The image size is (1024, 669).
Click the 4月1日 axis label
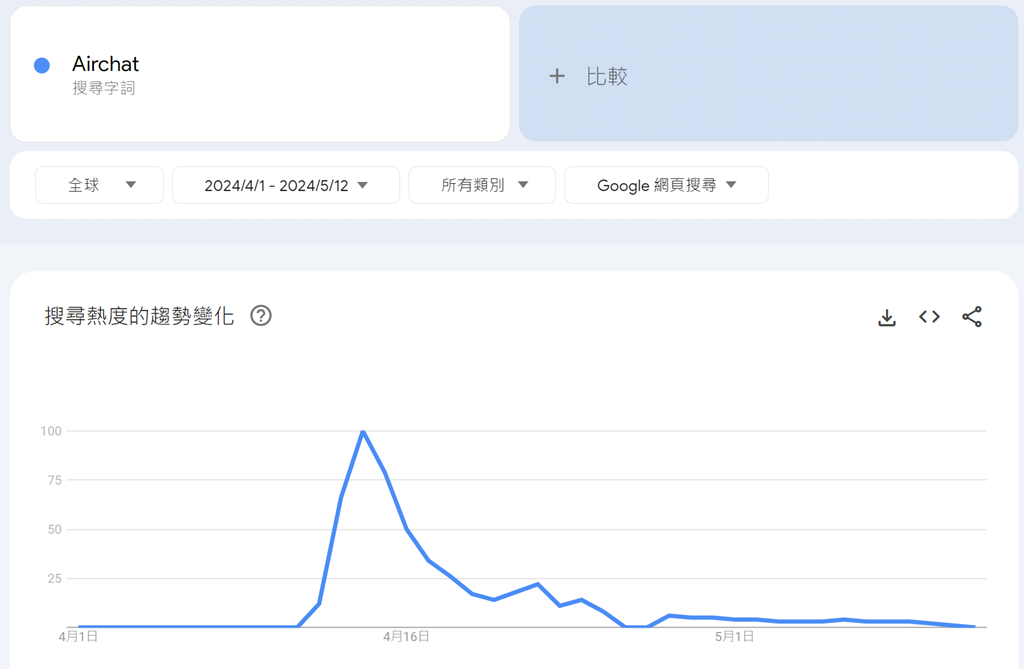pos(78,636)
